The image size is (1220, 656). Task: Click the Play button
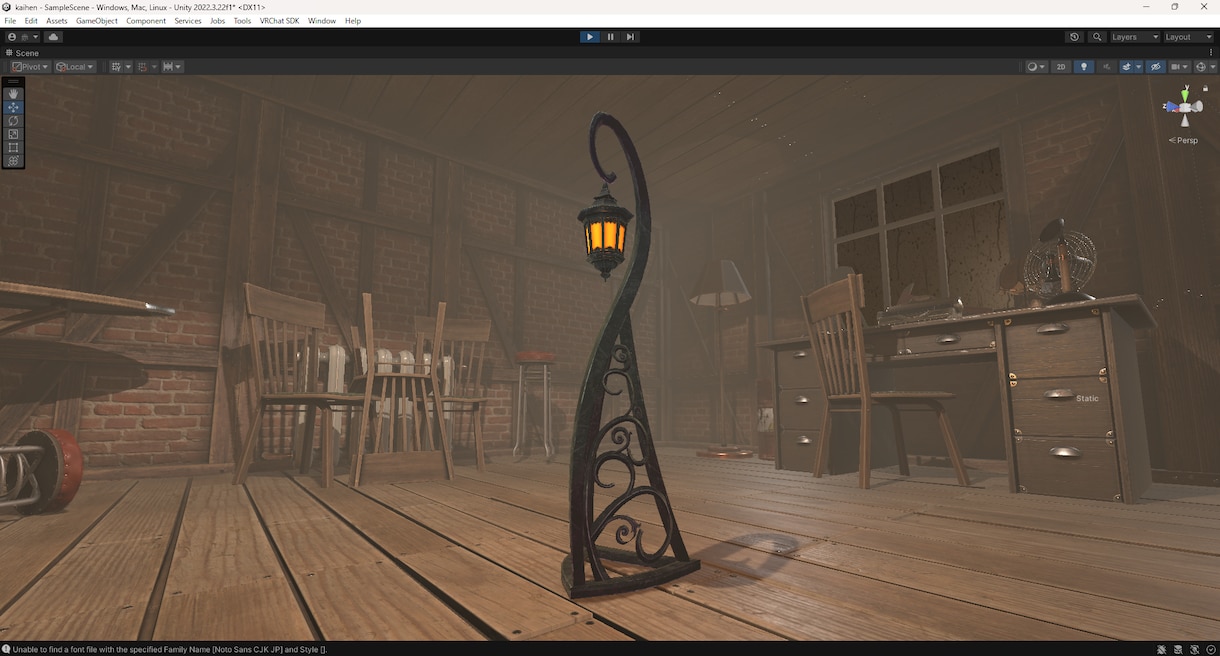590,37
